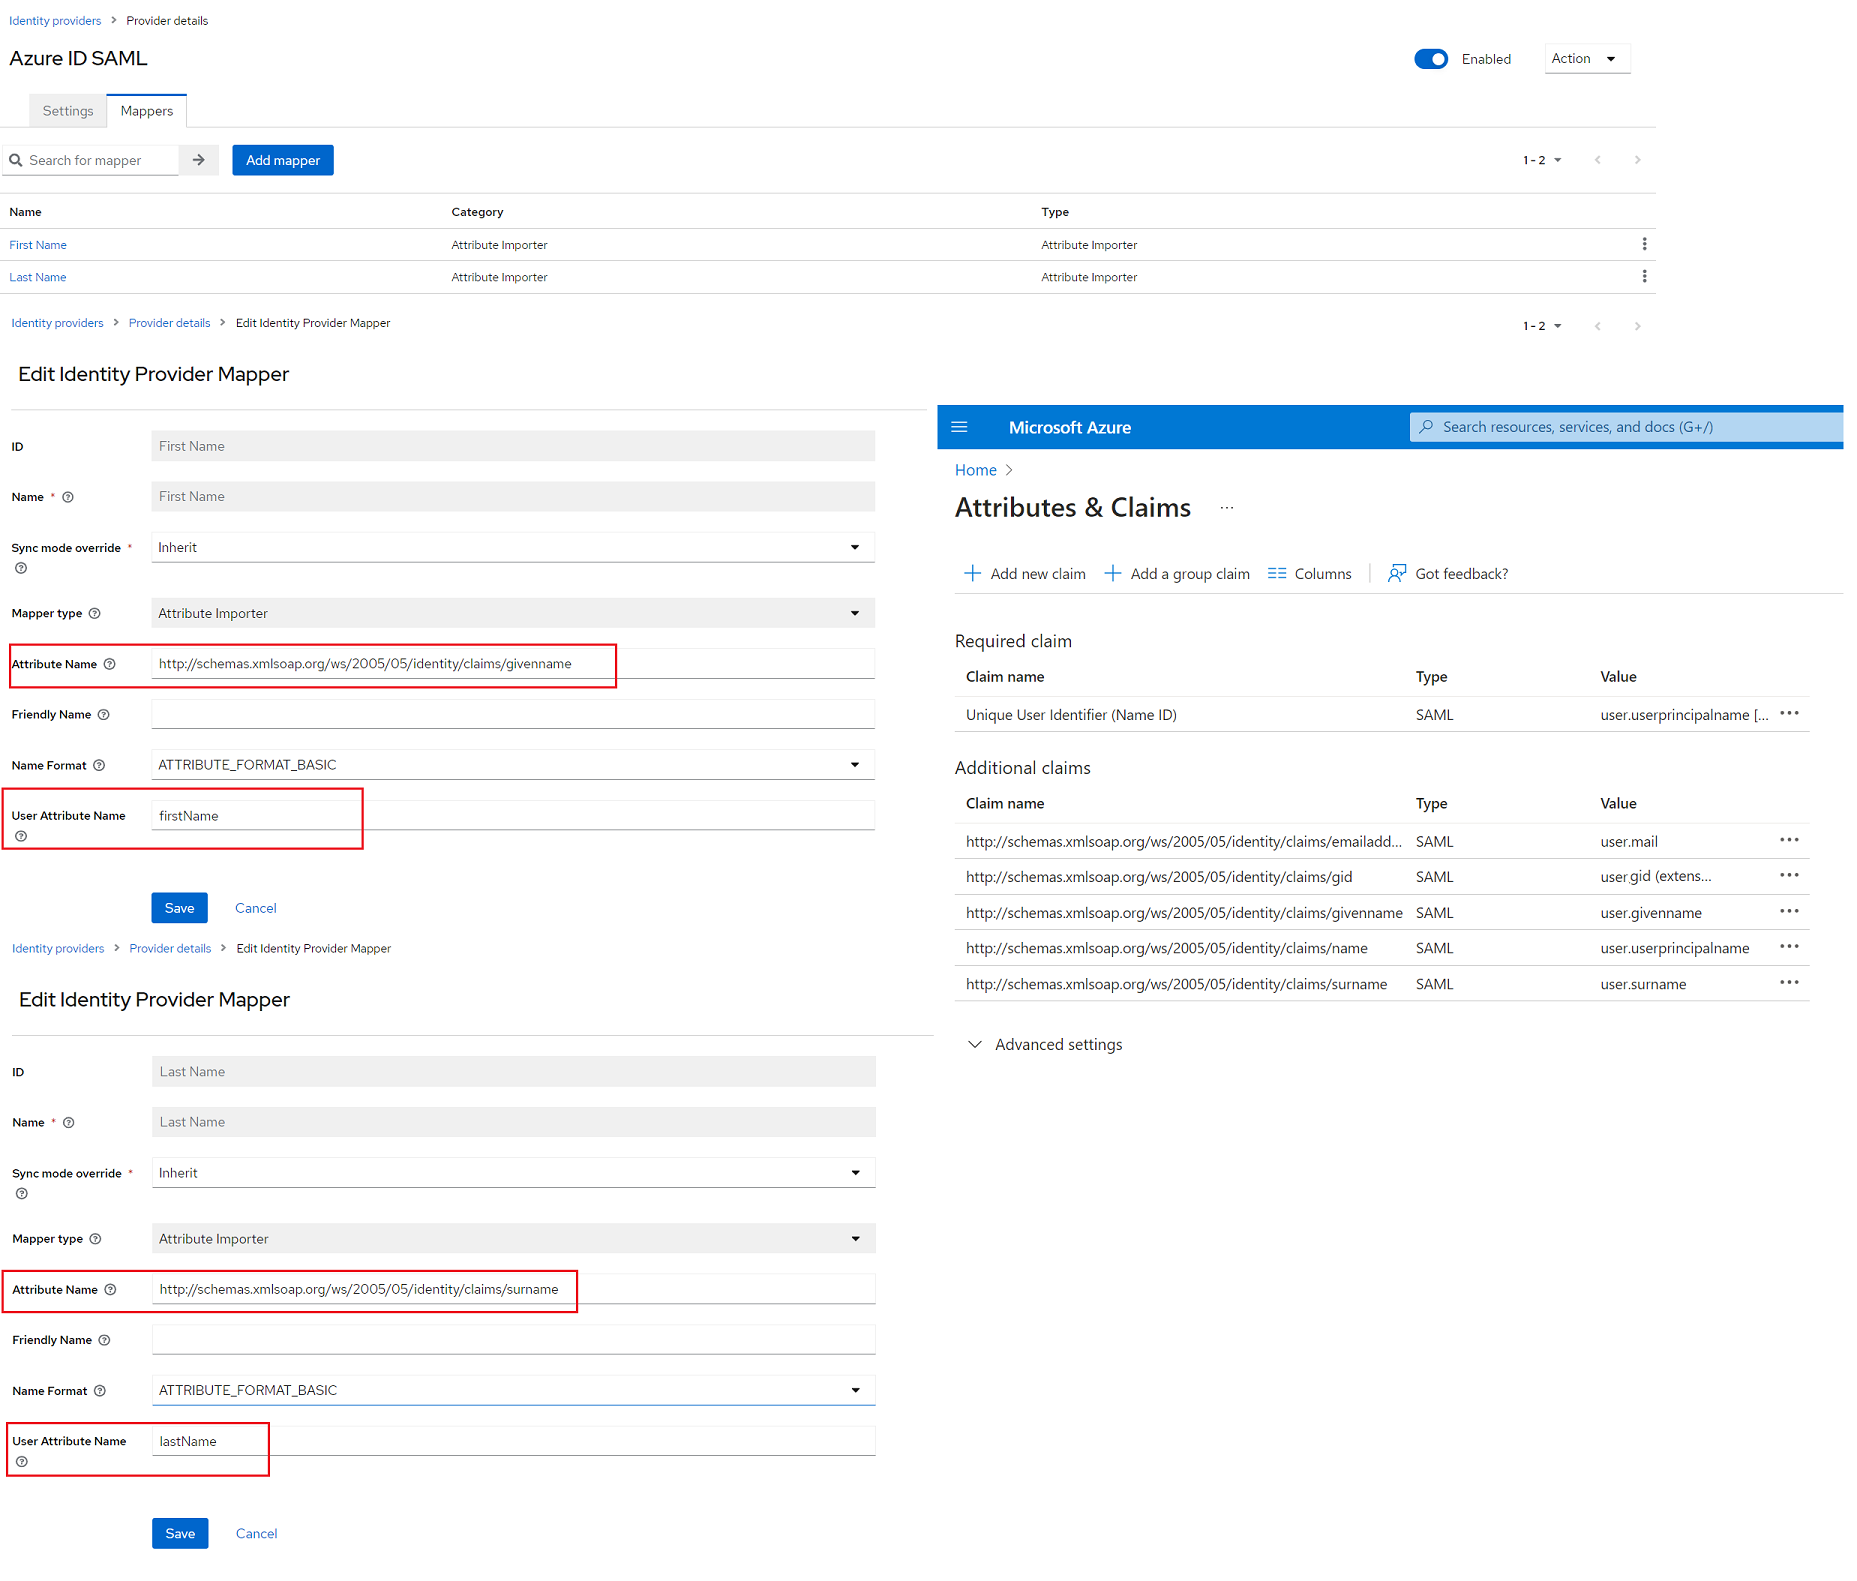Click the Add mapper button
The height and width of the screenshot is (1581, 1857).
click(283, 160)
